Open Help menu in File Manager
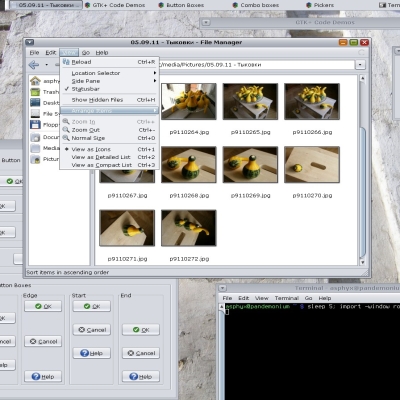The height and width of the screenshot is (400, 400). click(102, 53)
